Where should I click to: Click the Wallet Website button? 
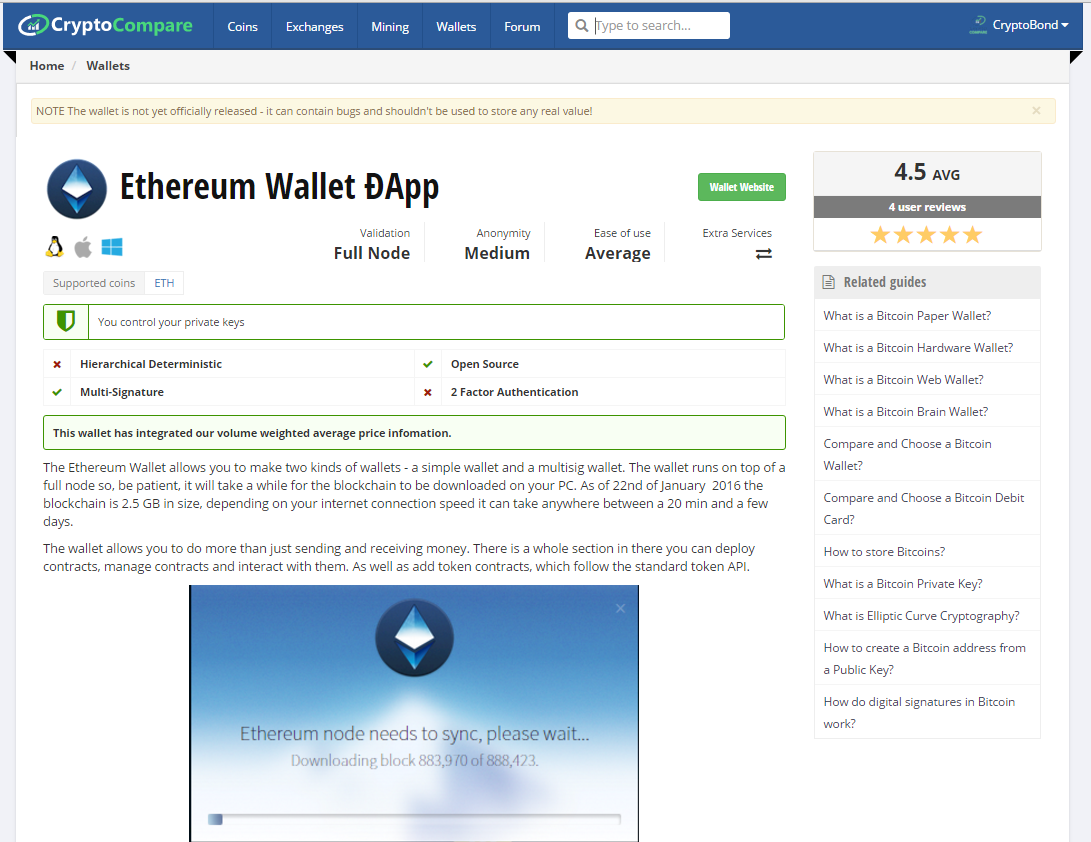coord(742,187)
